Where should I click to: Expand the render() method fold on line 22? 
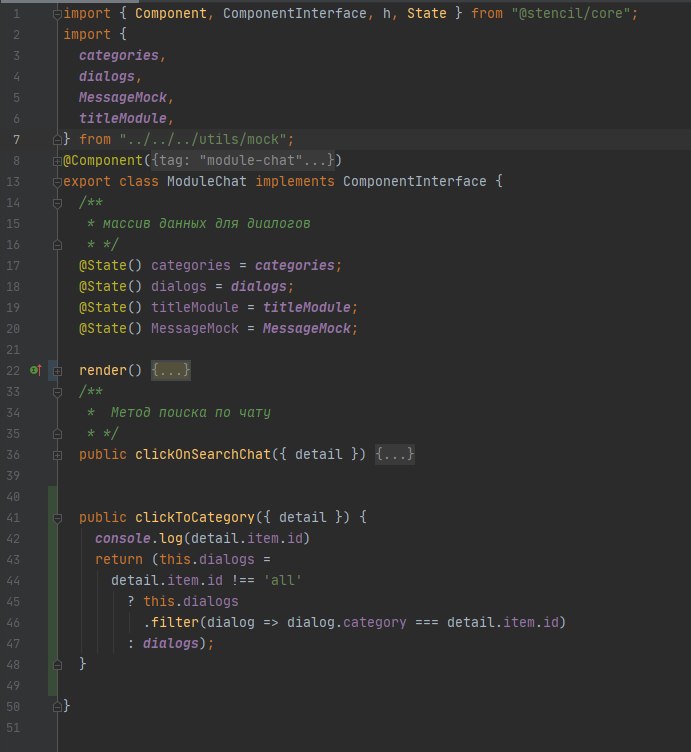click(x=57, y=371)
